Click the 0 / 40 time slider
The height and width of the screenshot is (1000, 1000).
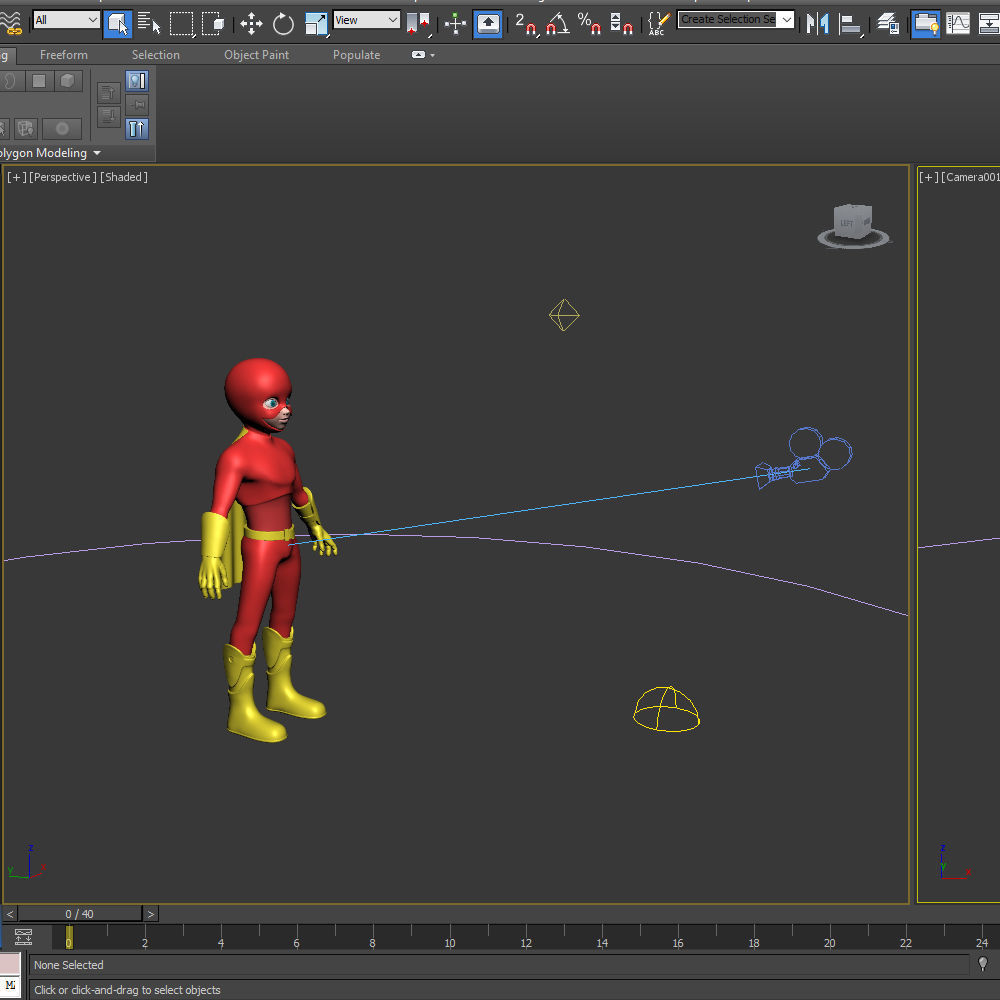80,914
